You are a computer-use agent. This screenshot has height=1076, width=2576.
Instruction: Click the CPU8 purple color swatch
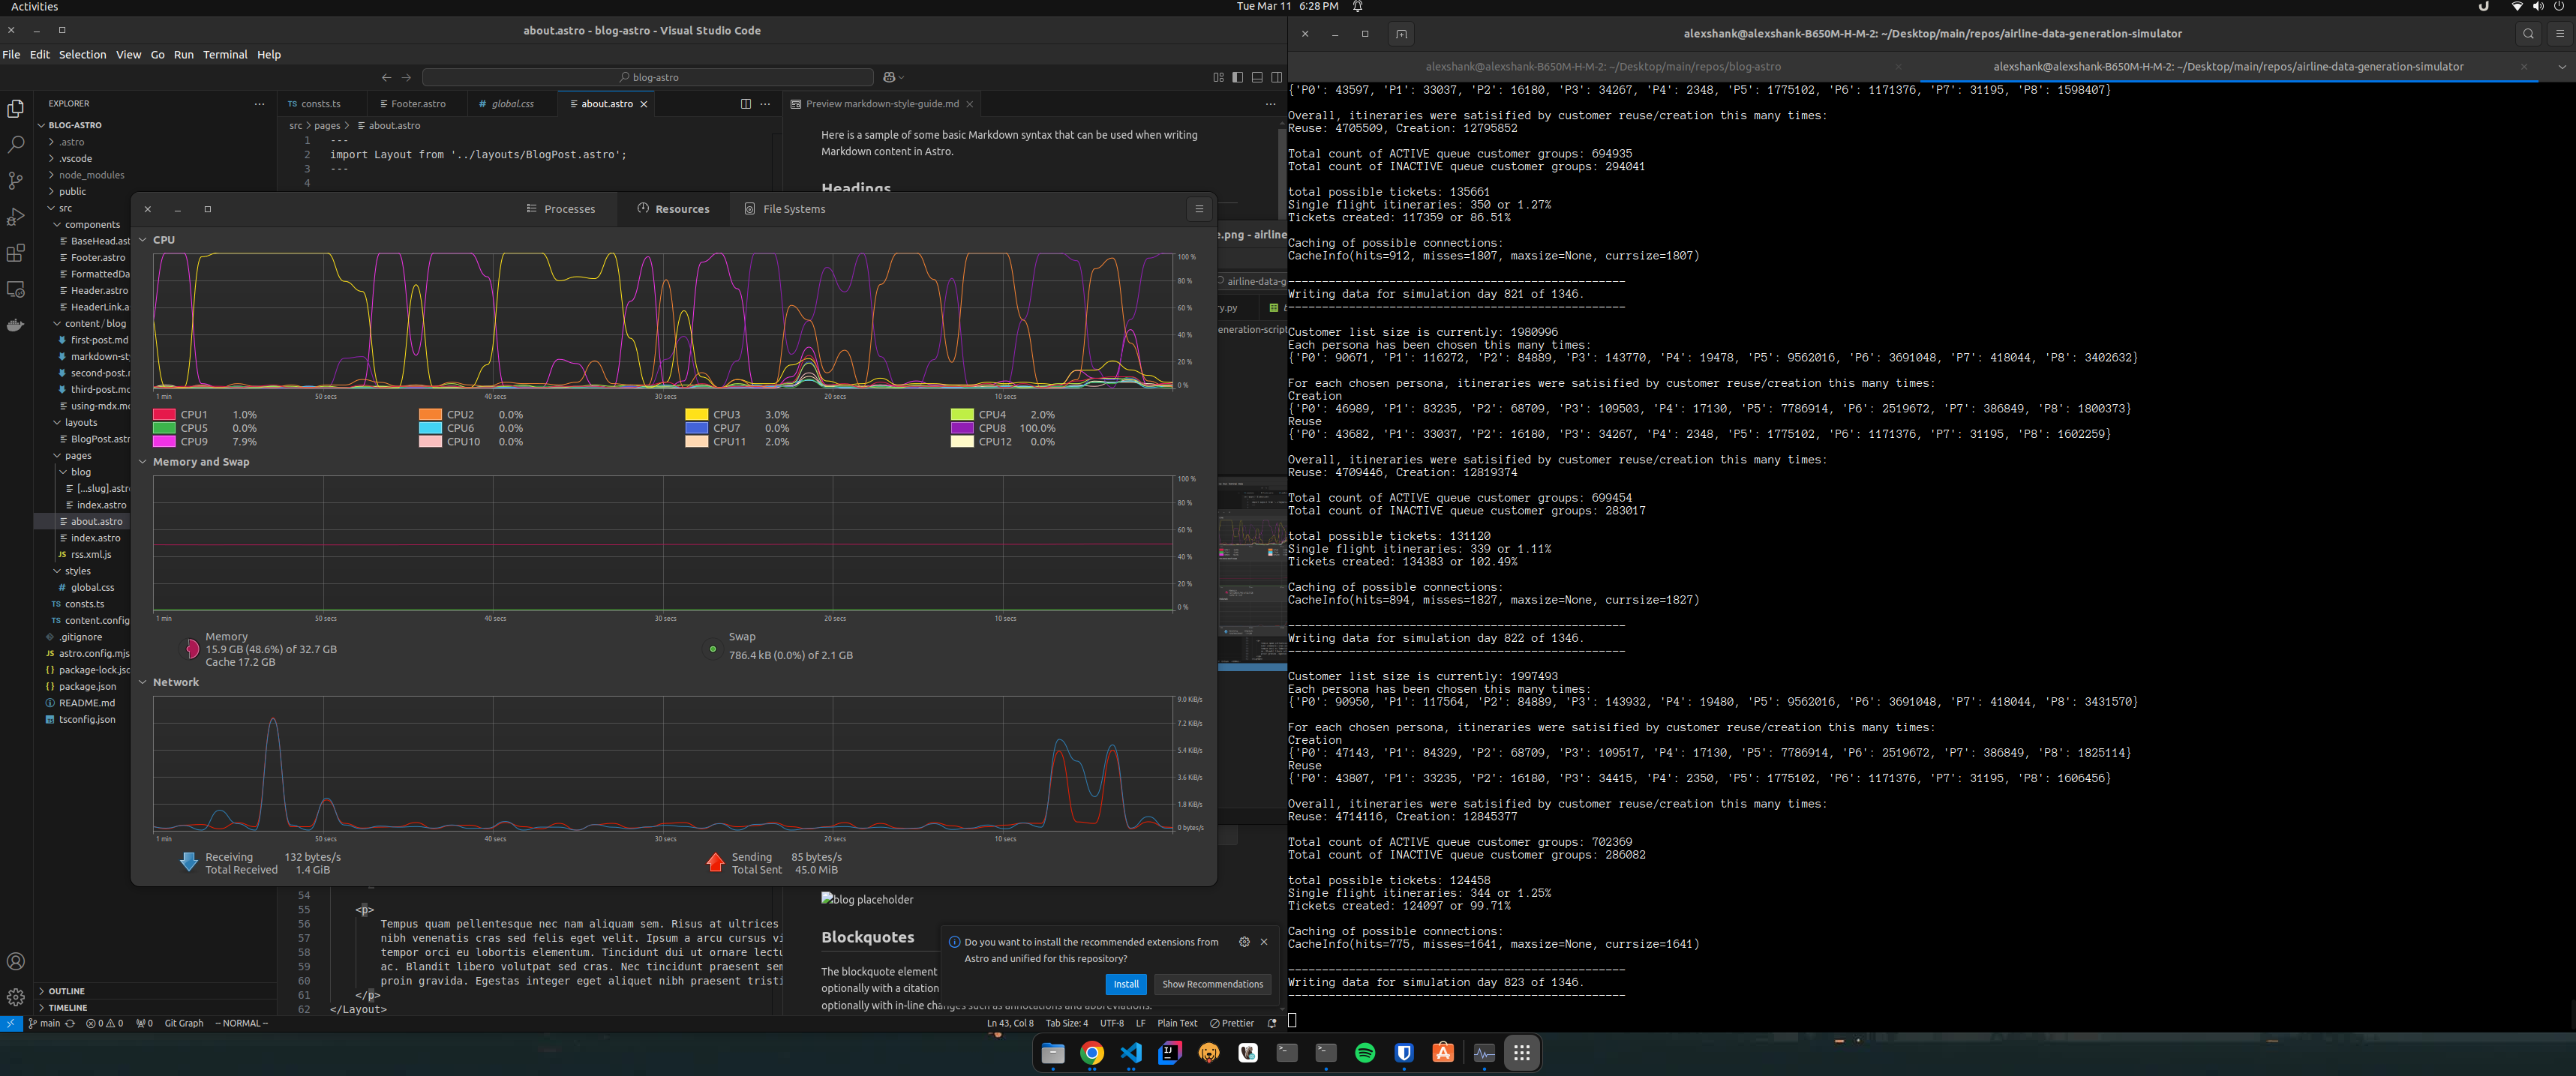[x=962, y=428]
